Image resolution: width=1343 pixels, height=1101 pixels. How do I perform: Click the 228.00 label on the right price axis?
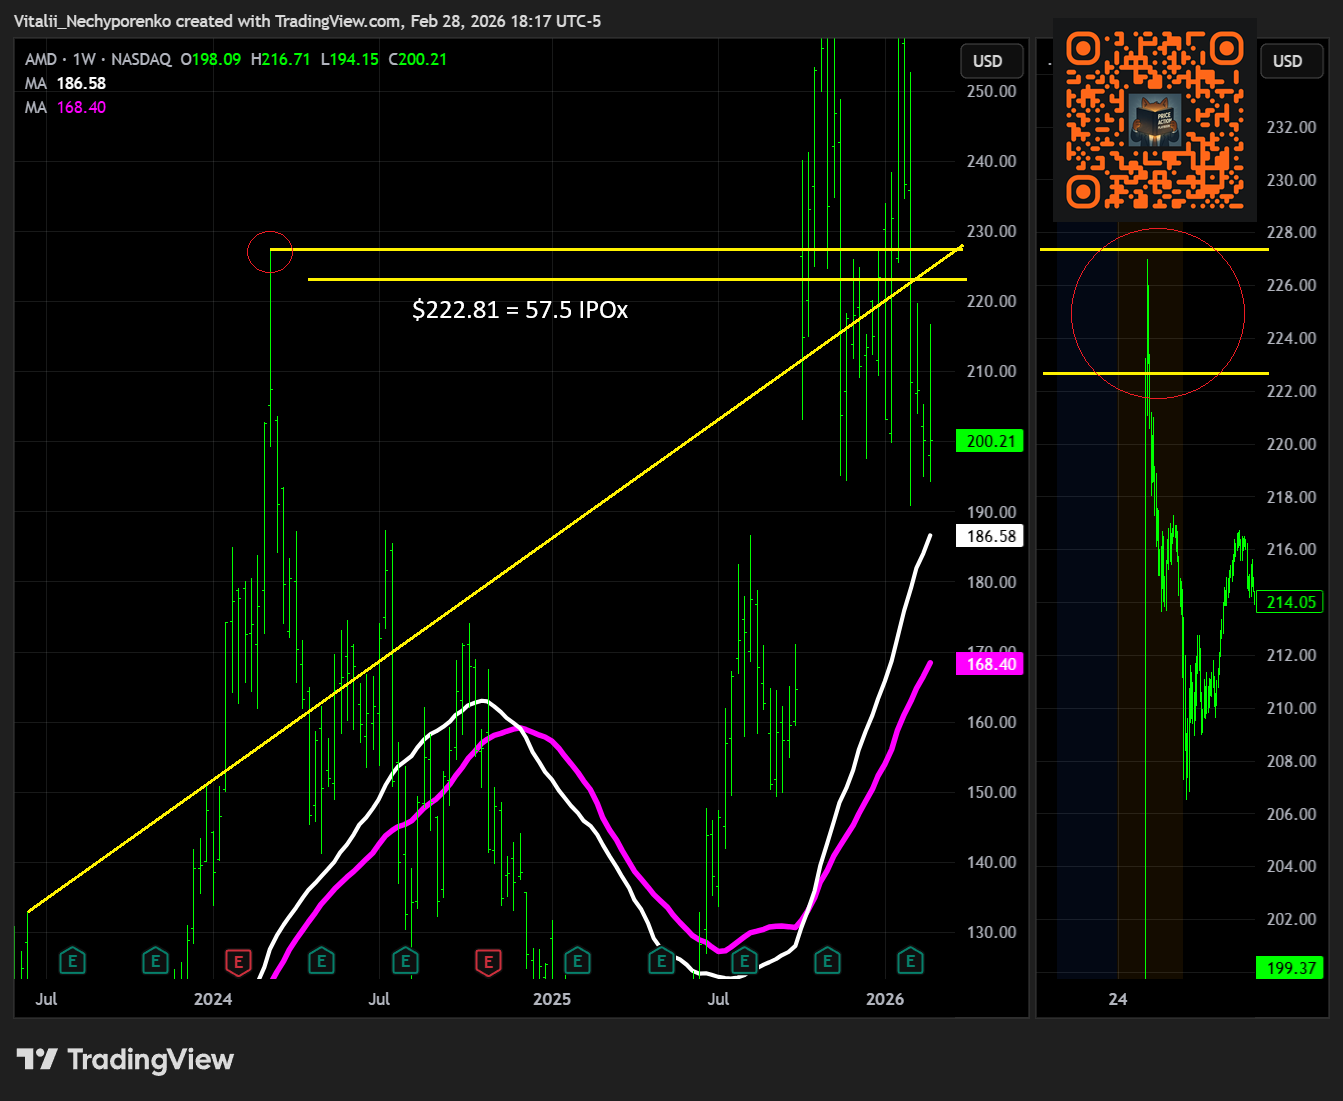[1291, 232]
